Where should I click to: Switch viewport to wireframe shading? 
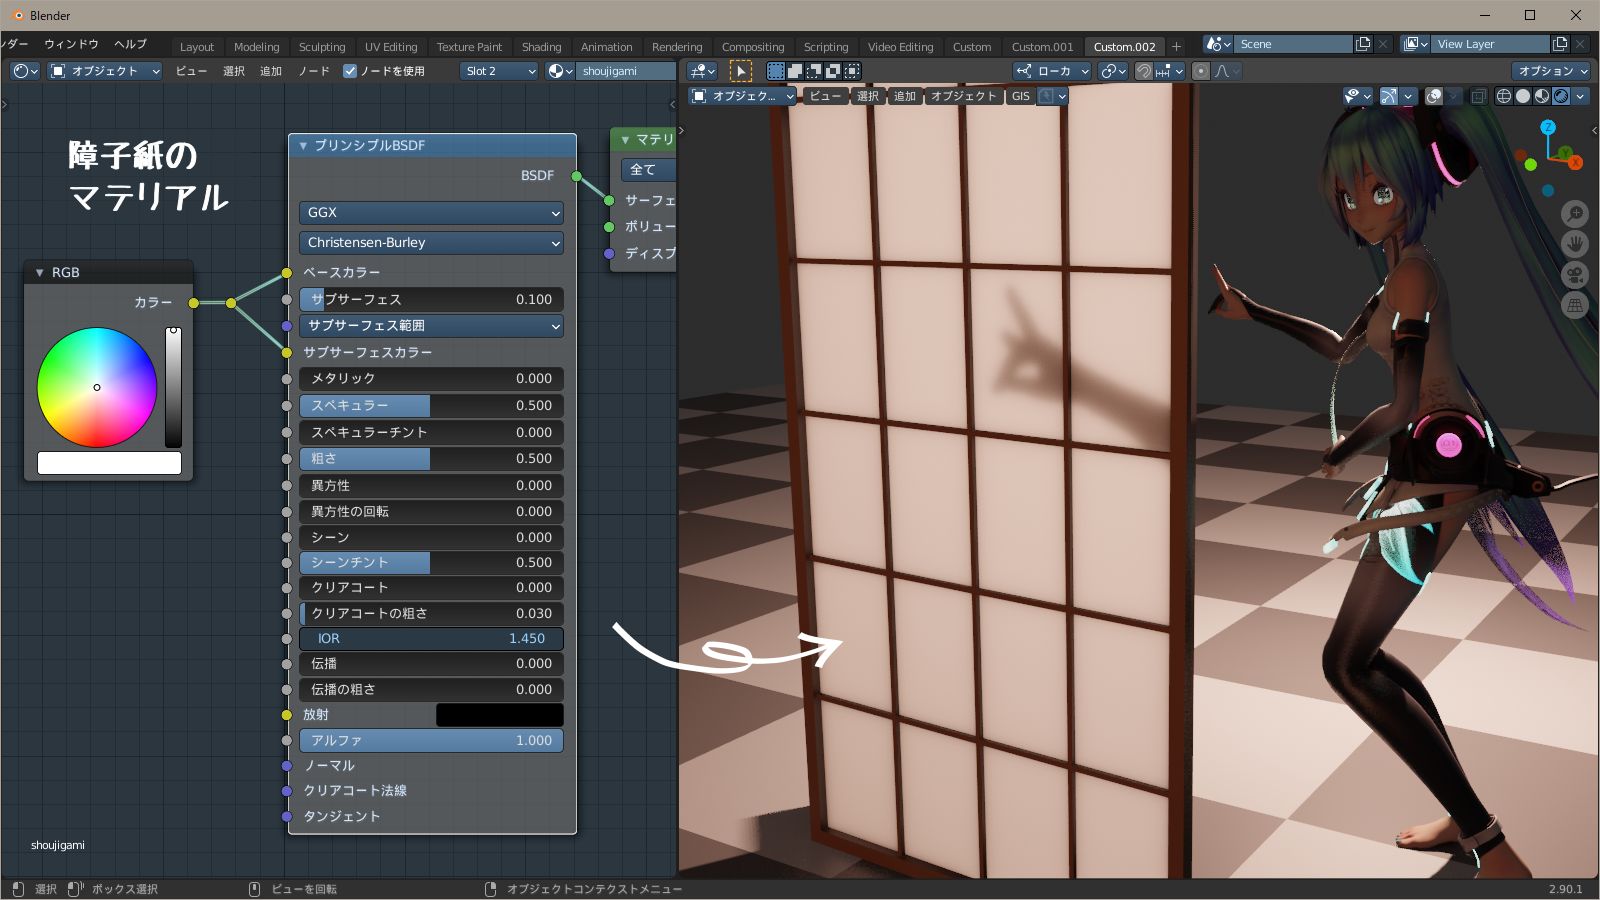click(x=1504, y=96)
